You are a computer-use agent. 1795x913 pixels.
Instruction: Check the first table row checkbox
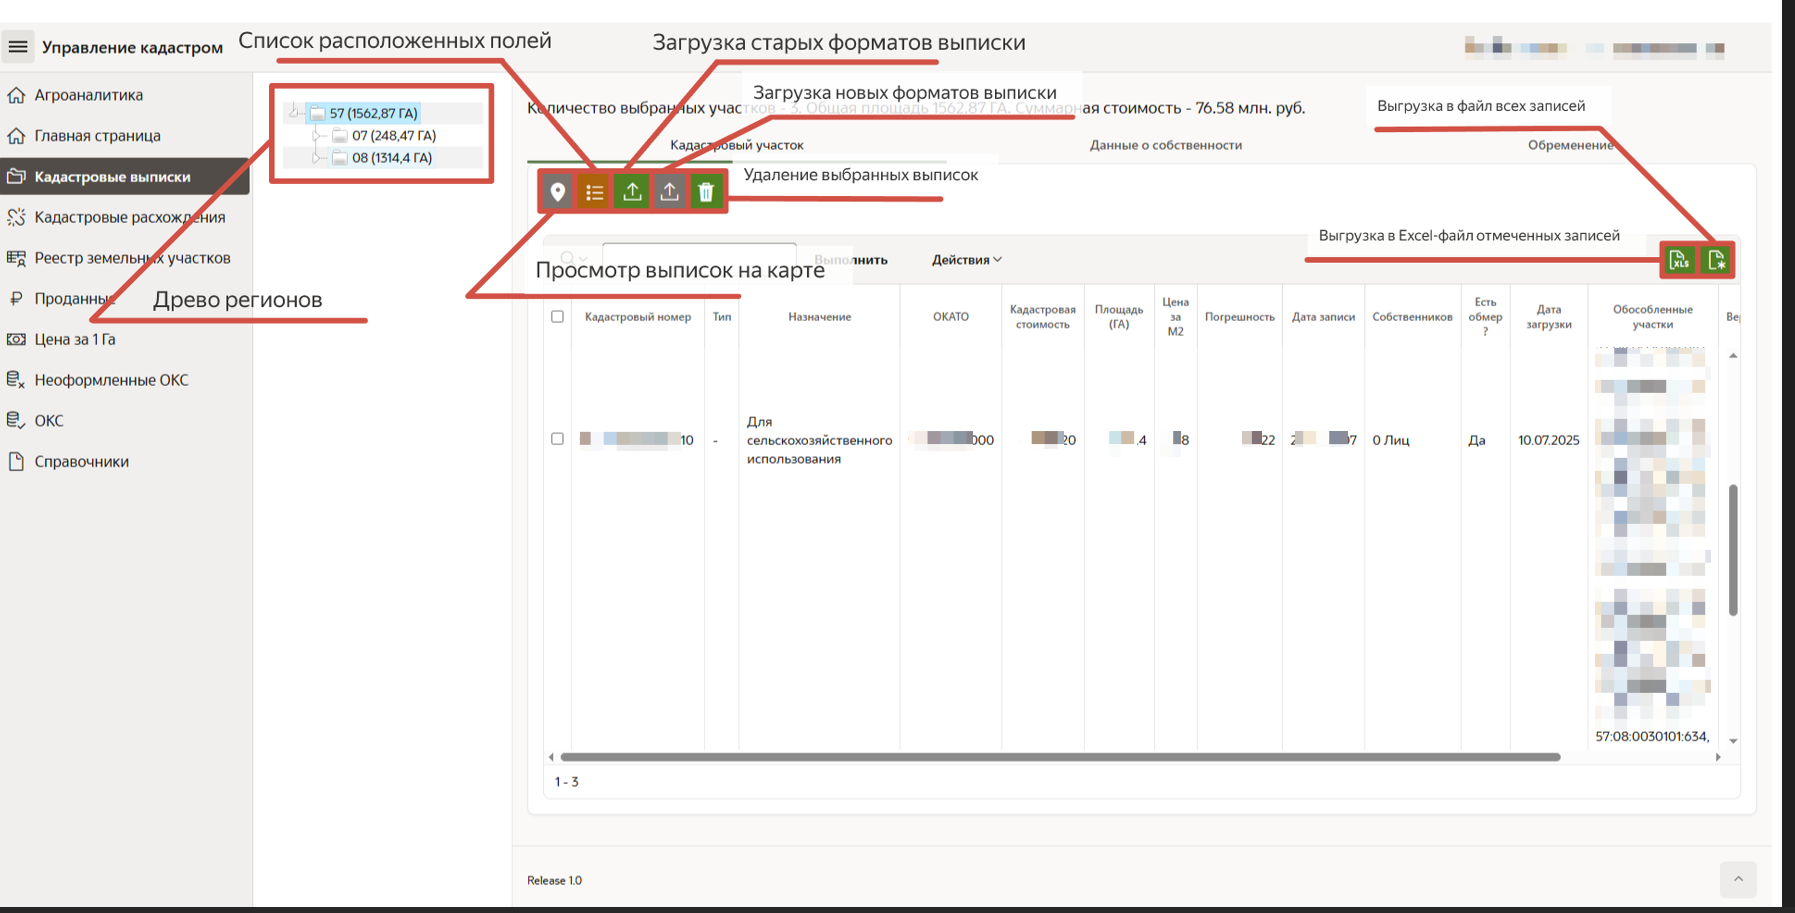tap(558, 439)
